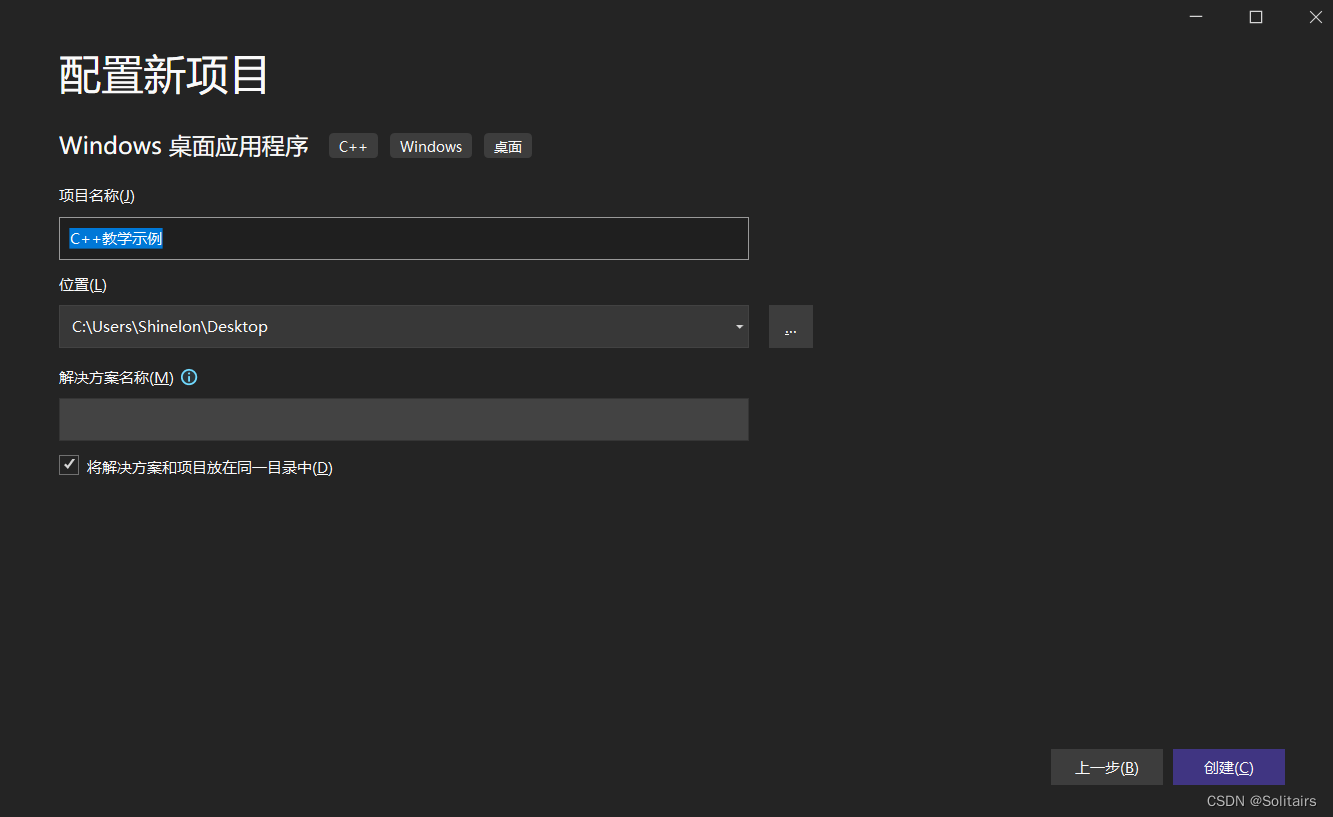Minimize the dialog window
Image resolution: width=1333 pixels, height=817 pixels.
tap(1196, 17)
